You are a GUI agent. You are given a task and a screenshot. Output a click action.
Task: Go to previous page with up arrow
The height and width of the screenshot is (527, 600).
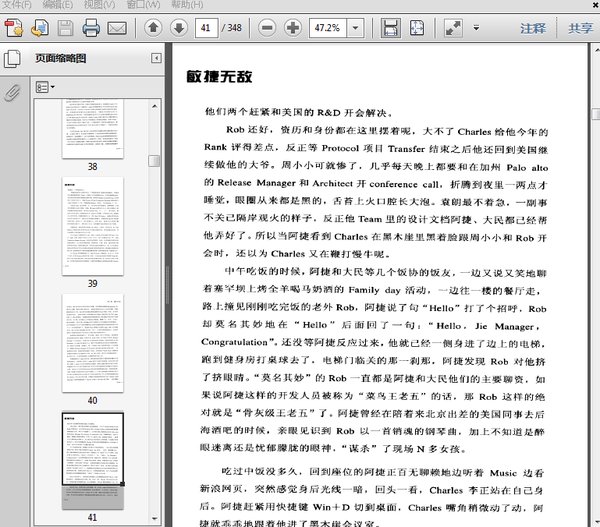(x=152, y=27)
